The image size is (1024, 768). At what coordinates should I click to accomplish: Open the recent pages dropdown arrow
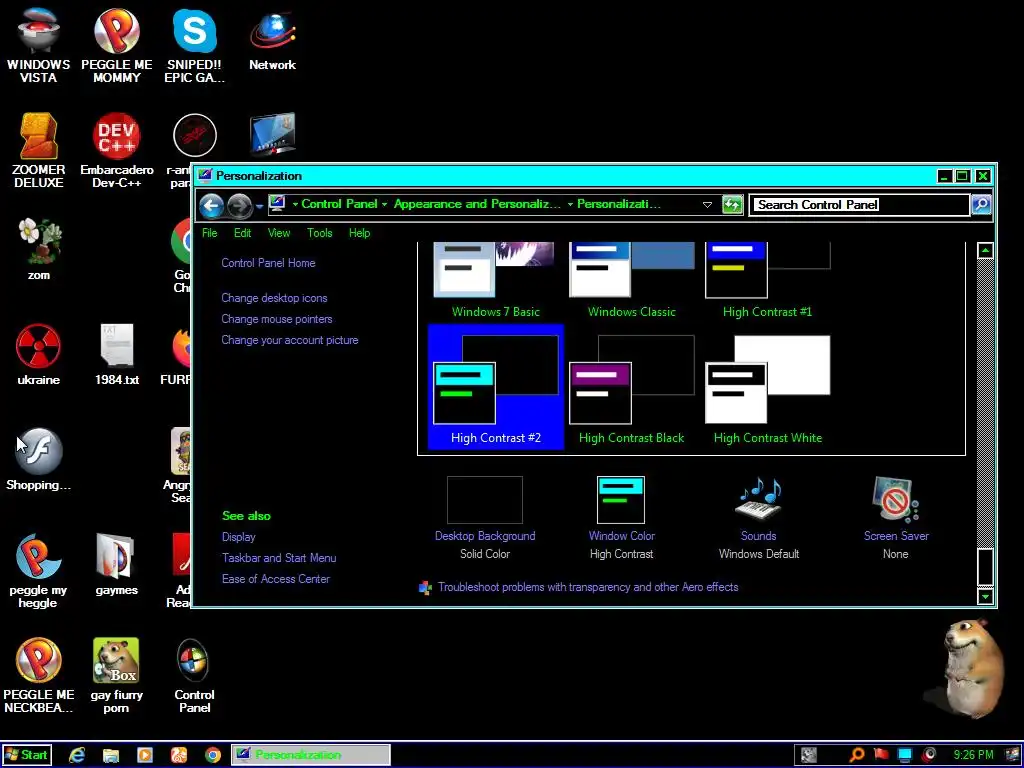pyautogui.click(x=259, y=206)
